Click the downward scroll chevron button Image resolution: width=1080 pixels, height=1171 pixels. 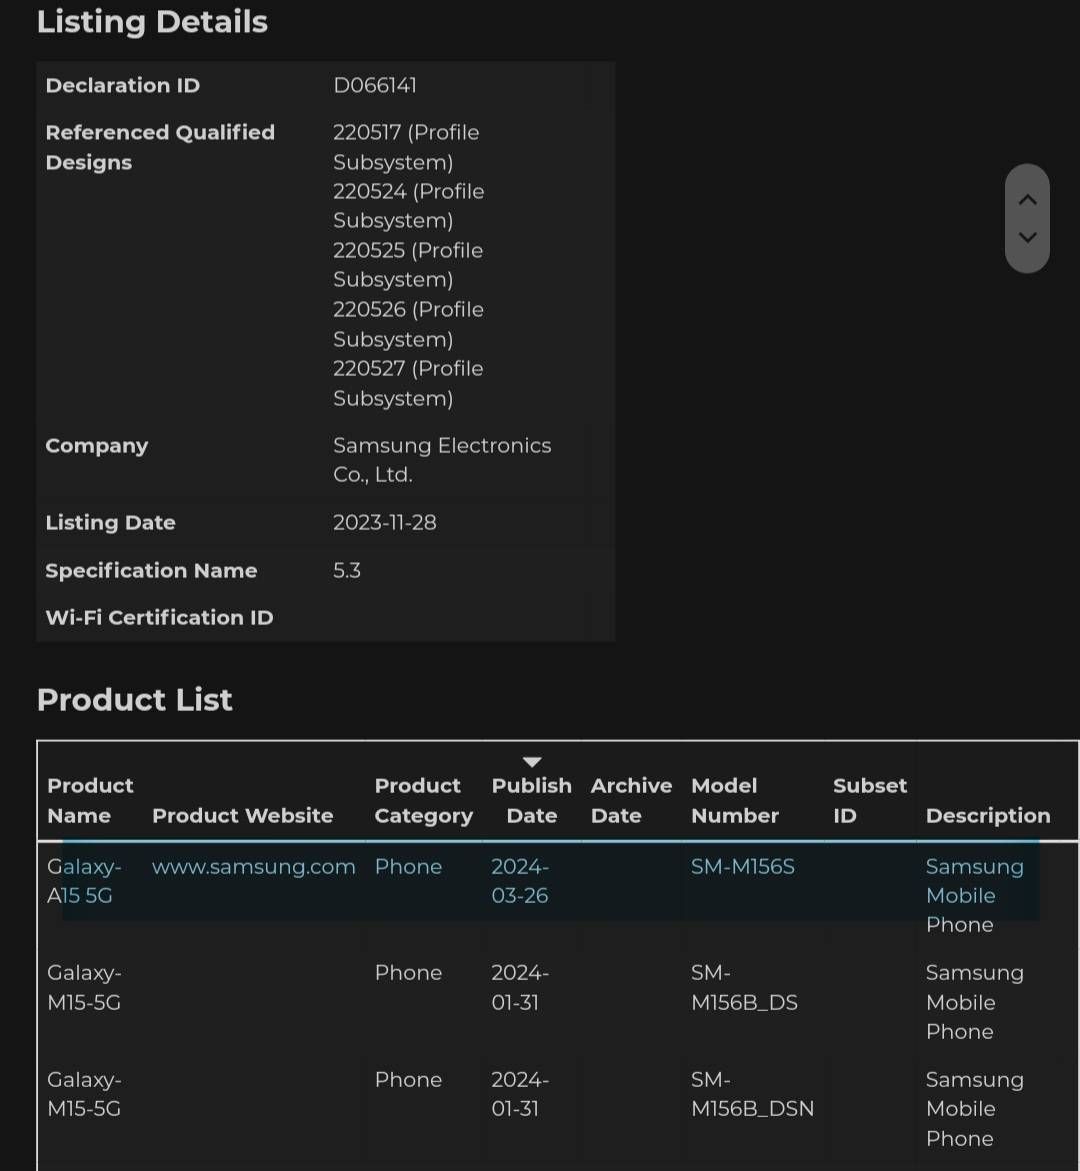coord(1027,238)
